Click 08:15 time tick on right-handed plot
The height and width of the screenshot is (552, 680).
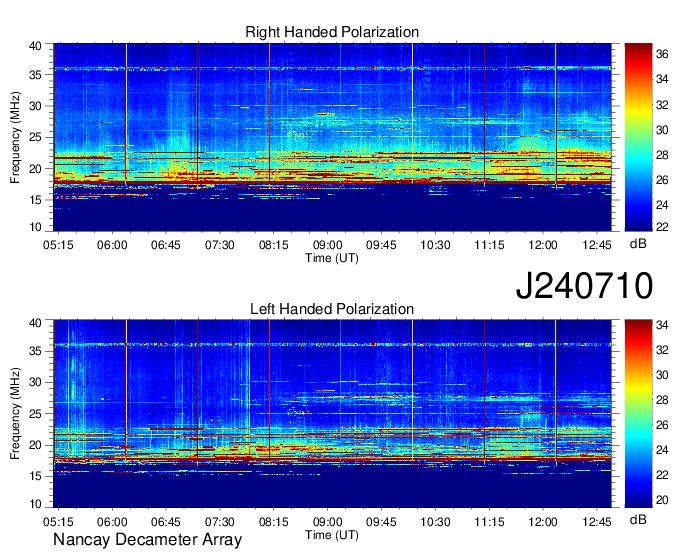(x=274, y=245)
